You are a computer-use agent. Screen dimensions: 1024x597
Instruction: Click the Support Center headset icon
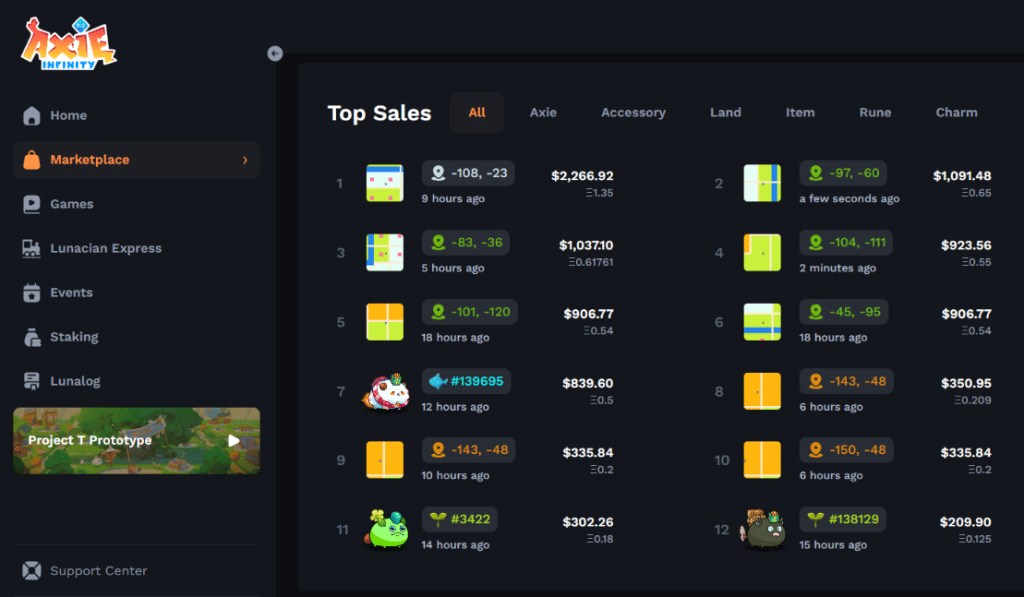coord(31,570)
